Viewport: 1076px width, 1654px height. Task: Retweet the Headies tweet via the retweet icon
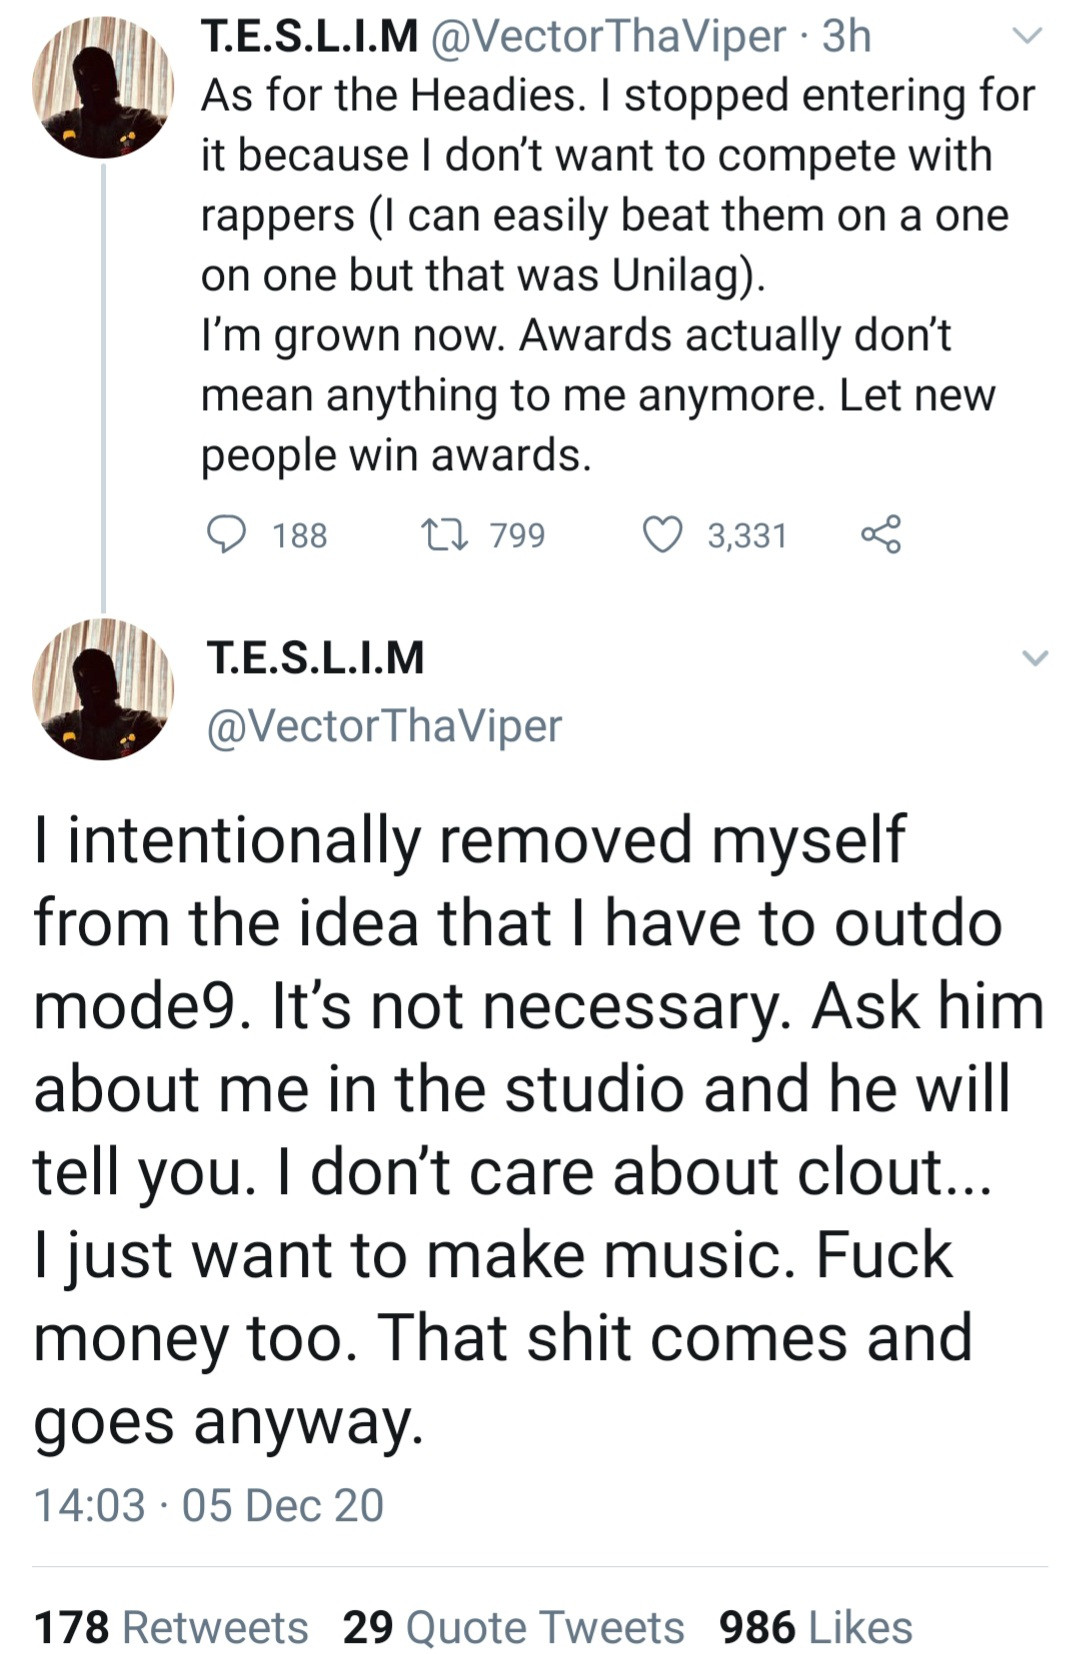(x=445, y=534)
